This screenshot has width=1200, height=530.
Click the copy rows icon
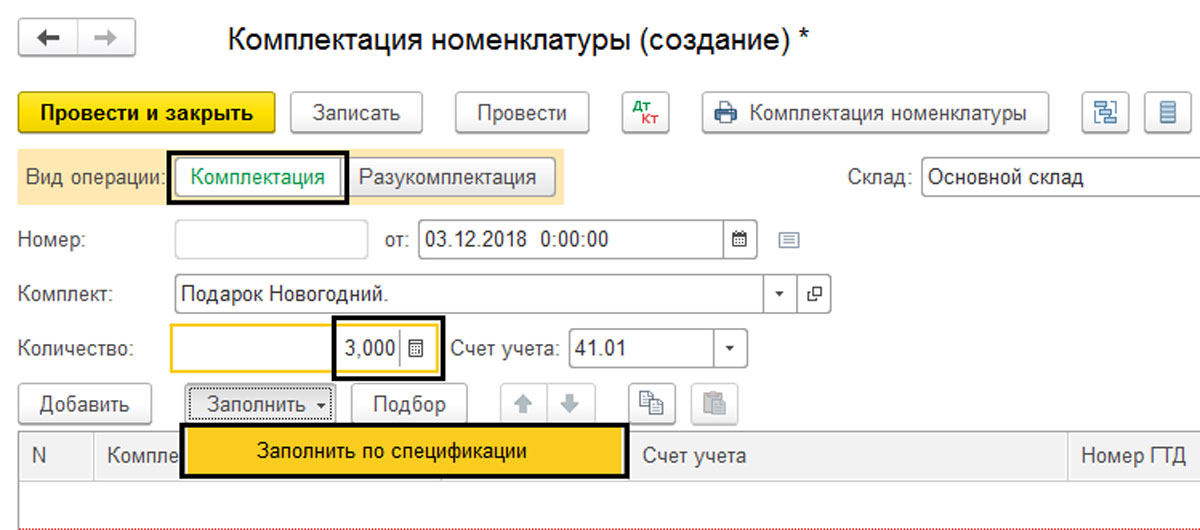click(652, 404)
